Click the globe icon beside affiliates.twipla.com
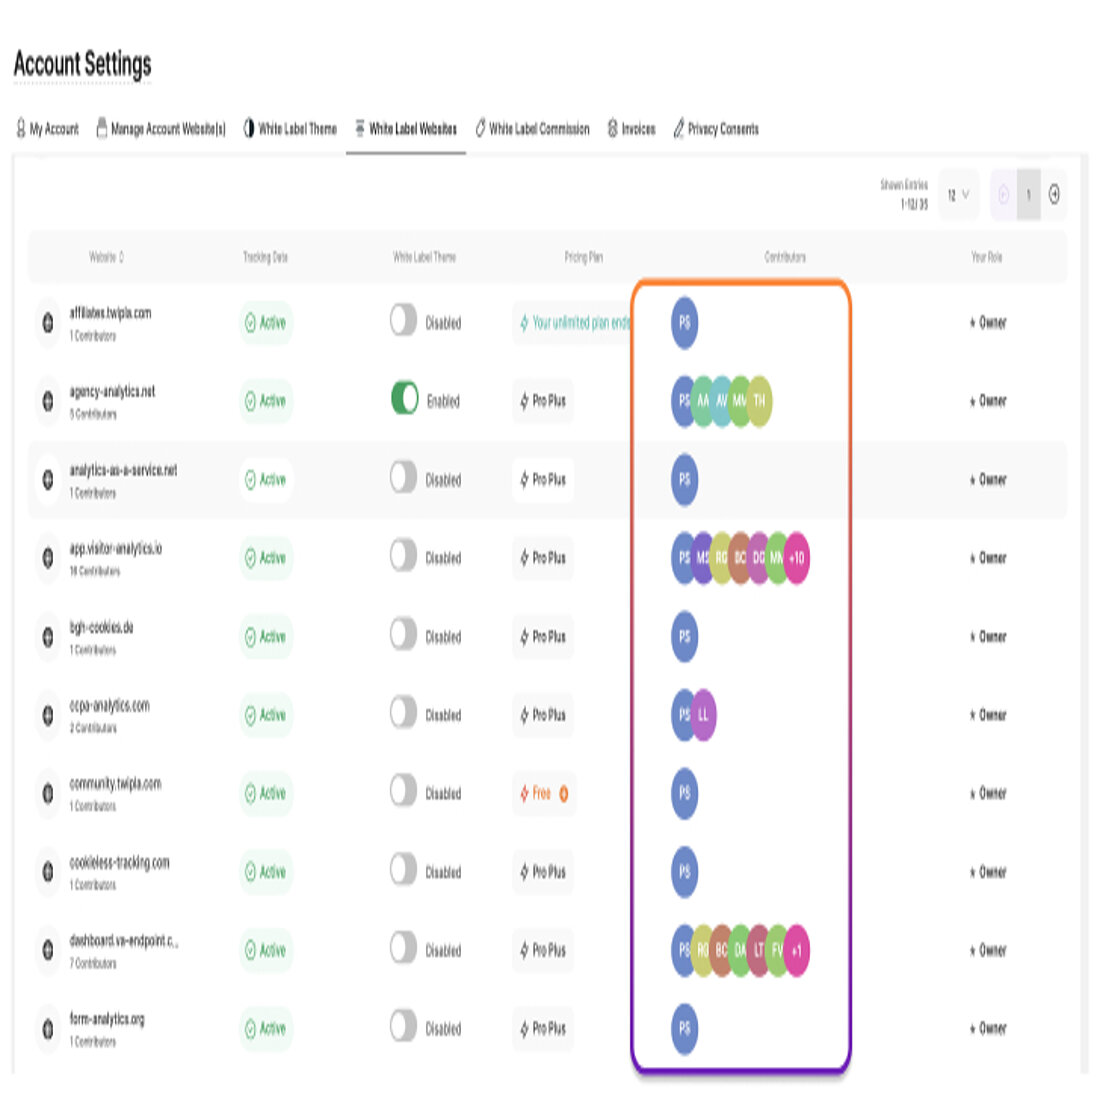 pos(46,323)
